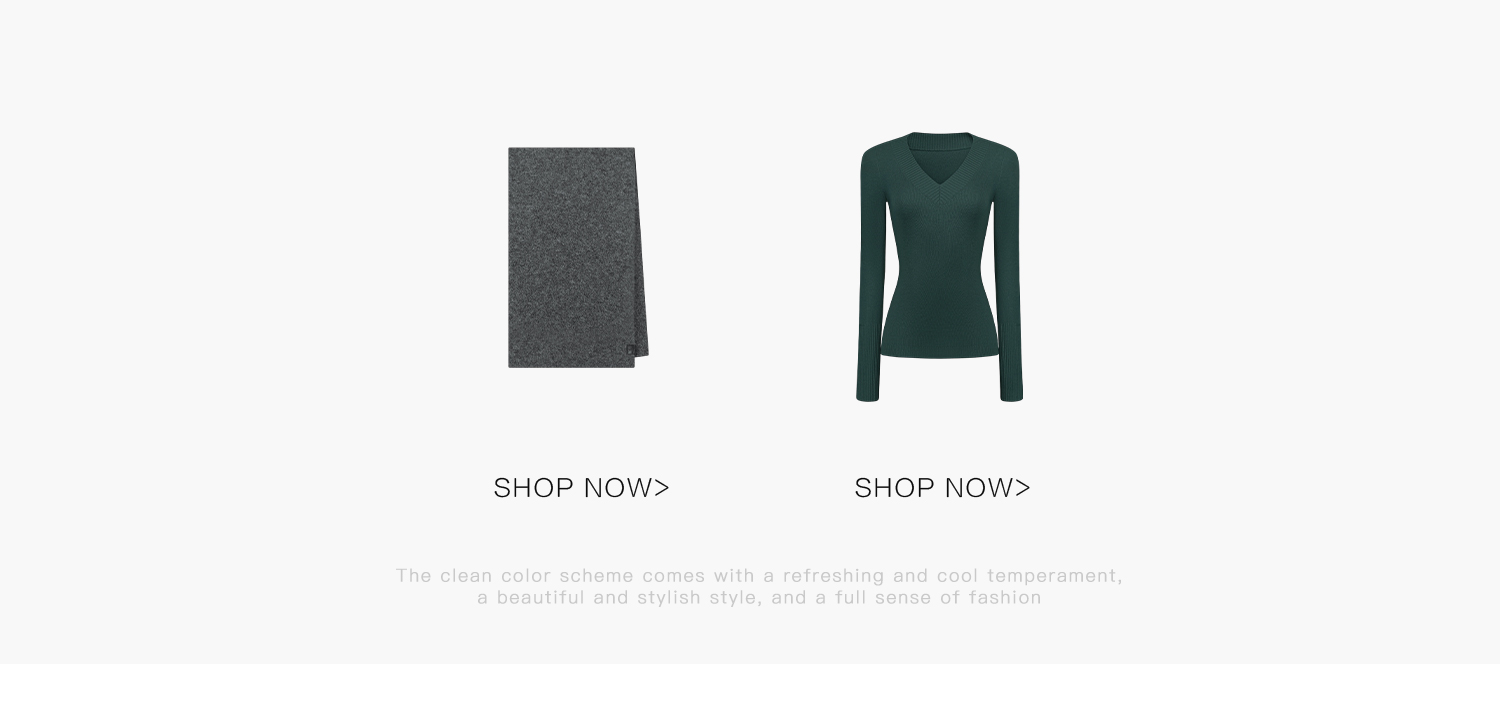Click the V-neck collar of the sweater

point(940,149)
